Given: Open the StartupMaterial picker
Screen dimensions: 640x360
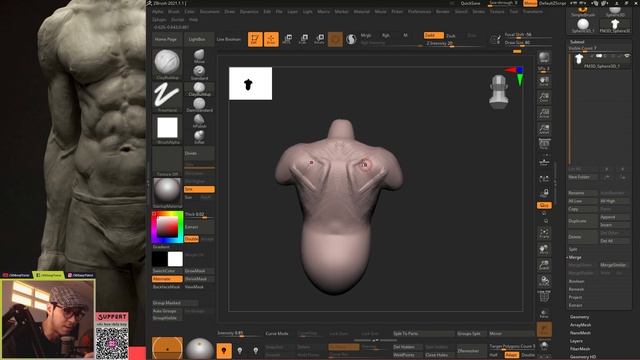Looking at the screenshot, I should tap(167, 193).
